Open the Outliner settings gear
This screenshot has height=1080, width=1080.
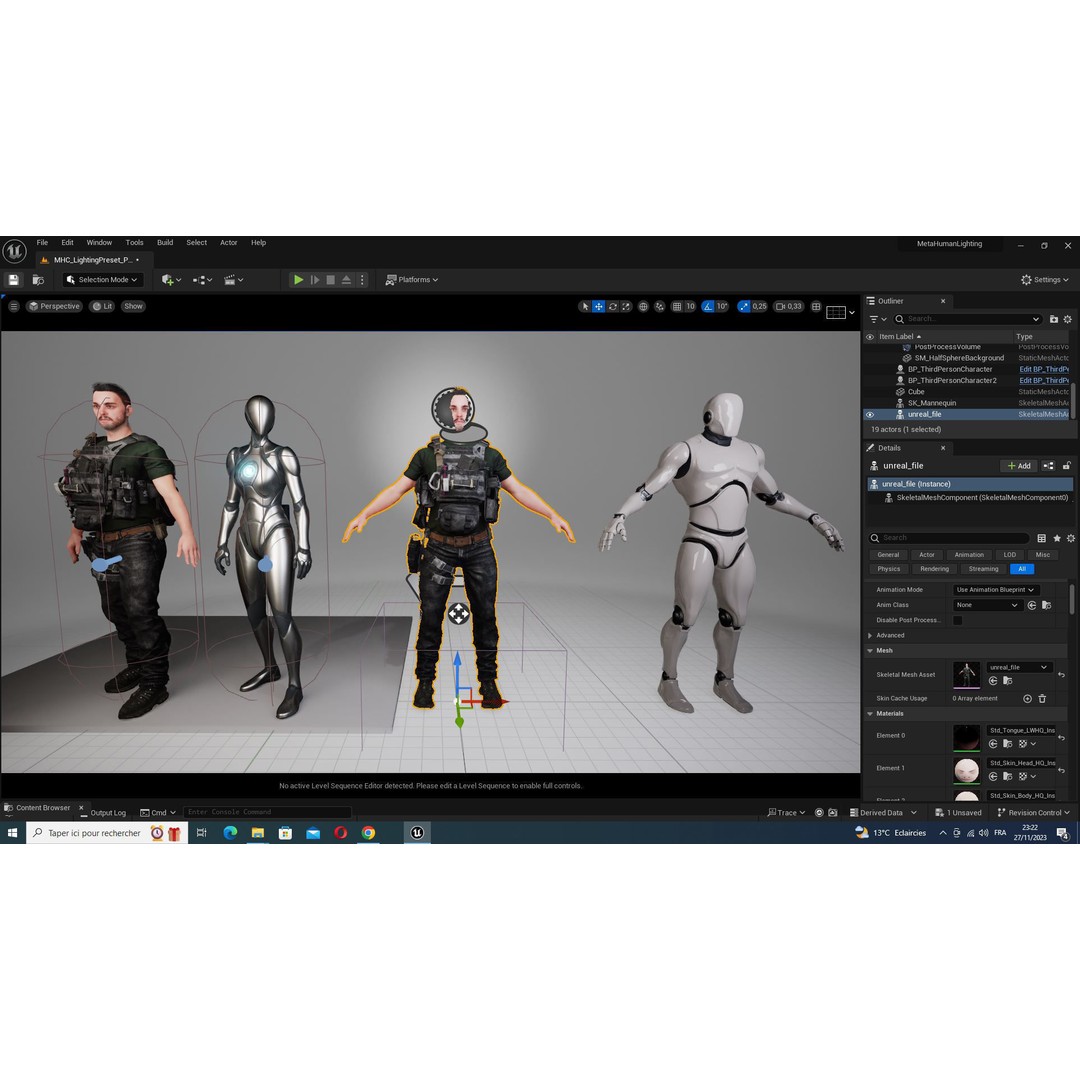pyautogui.click(x=1068, y=319)
